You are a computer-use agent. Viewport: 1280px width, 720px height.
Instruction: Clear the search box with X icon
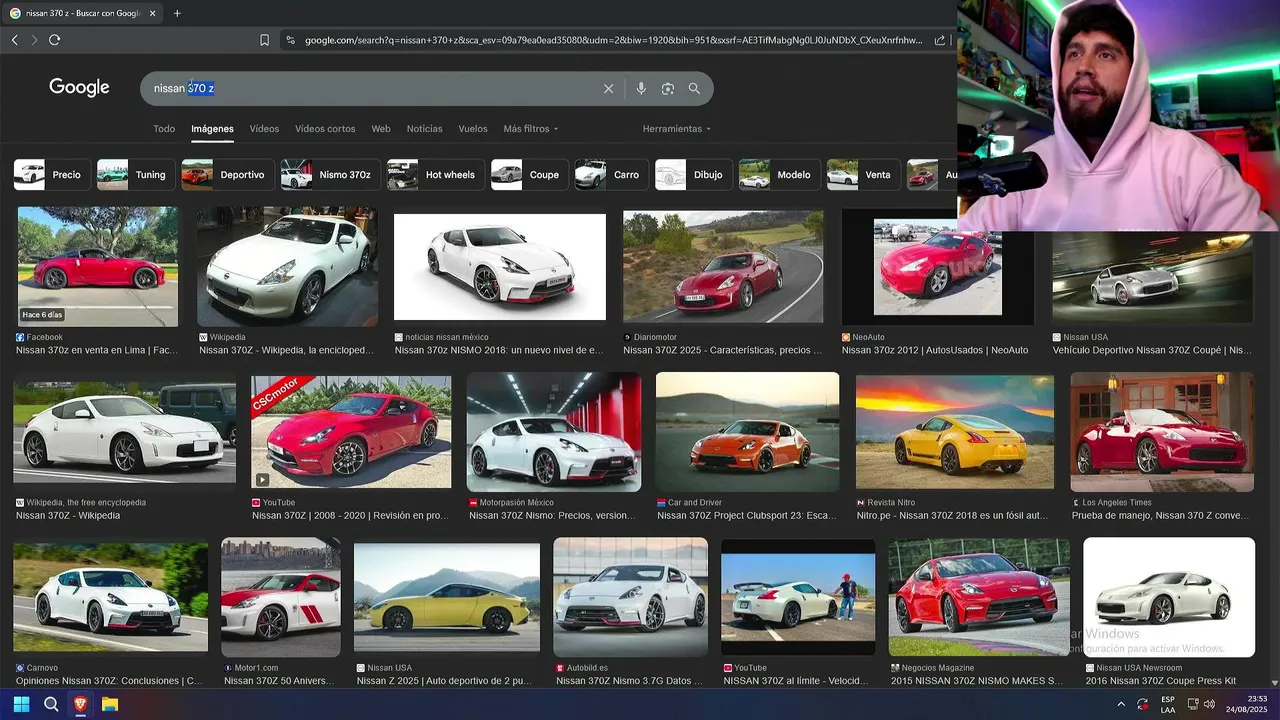pyautogui.click(x=608, y=89)
